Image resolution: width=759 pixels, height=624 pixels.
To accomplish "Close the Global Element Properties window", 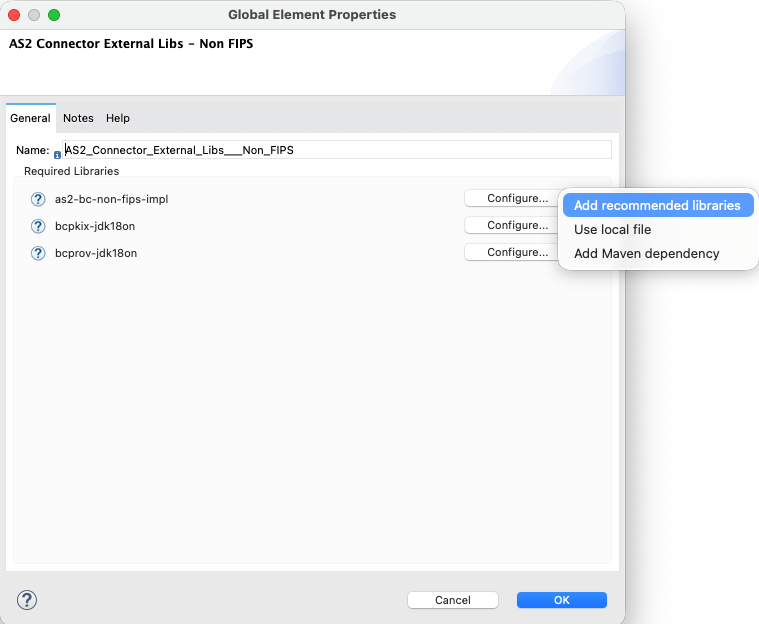I will click(x=14, y=15).
